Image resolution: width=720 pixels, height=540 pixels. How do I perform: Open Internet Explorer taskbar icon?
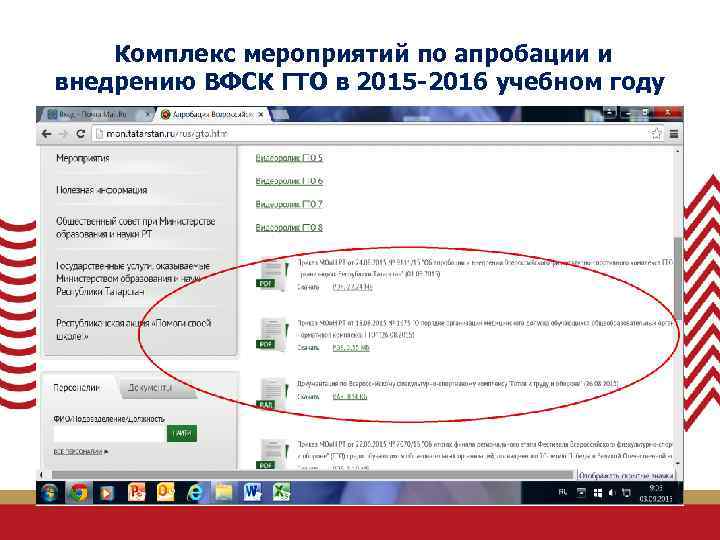pyautogui.click(x=195, y=493)
